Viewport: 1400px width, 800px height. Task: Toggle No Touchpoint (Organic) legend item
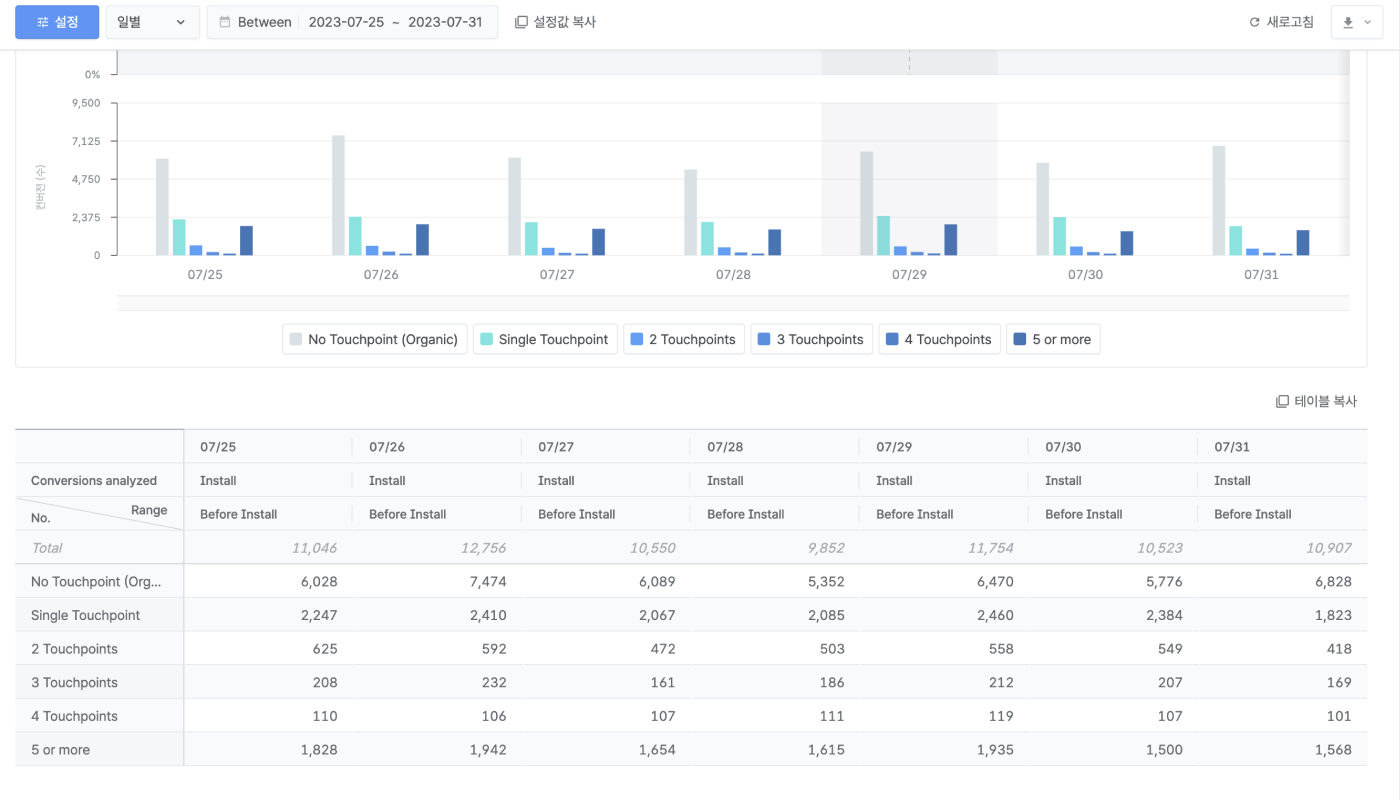(x=375, y=339)
